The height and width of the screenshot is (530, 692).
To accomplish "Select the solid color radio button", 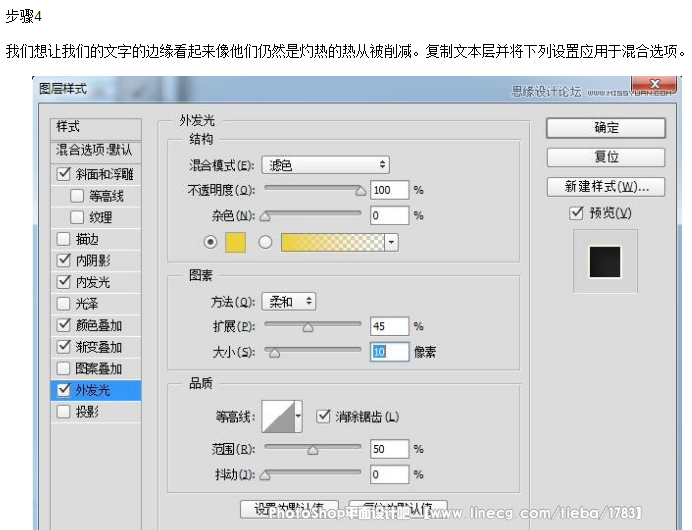I will 211,242.
